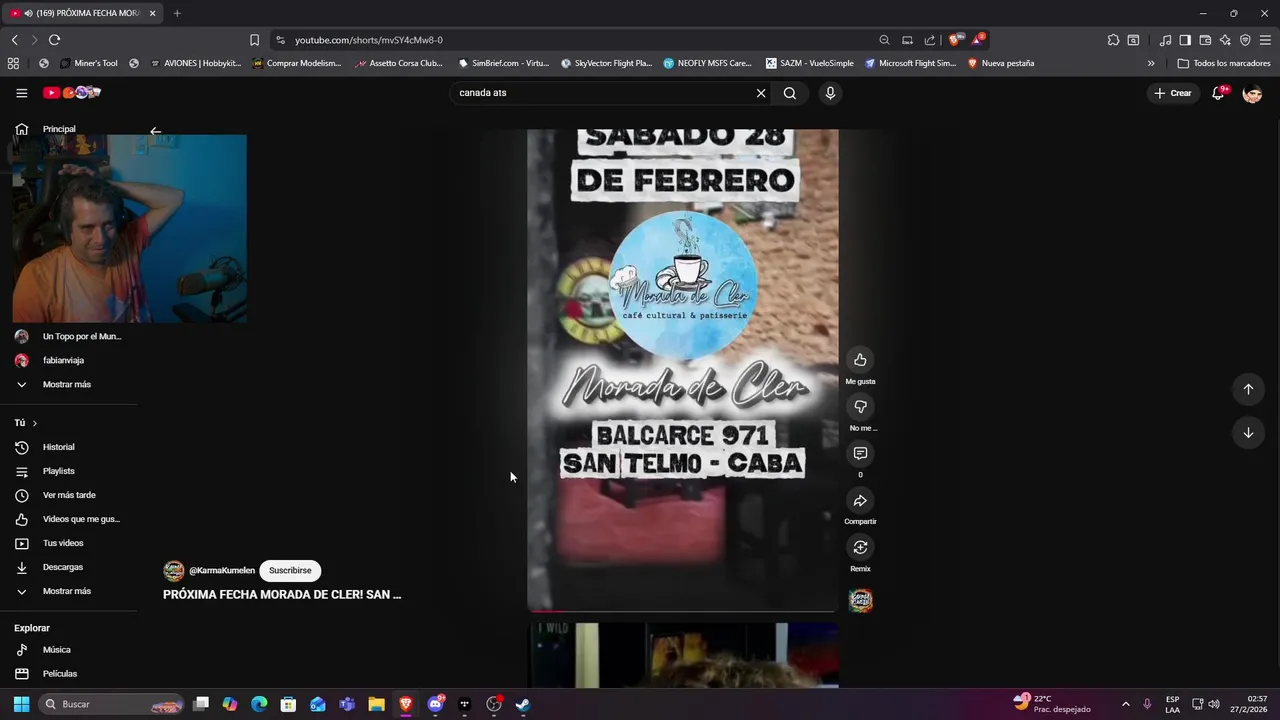Viewport: 1280px width, 720px height.
Task: Close the PRÓXIMA FECHA browser tab
Action: (x=152, y=13)
